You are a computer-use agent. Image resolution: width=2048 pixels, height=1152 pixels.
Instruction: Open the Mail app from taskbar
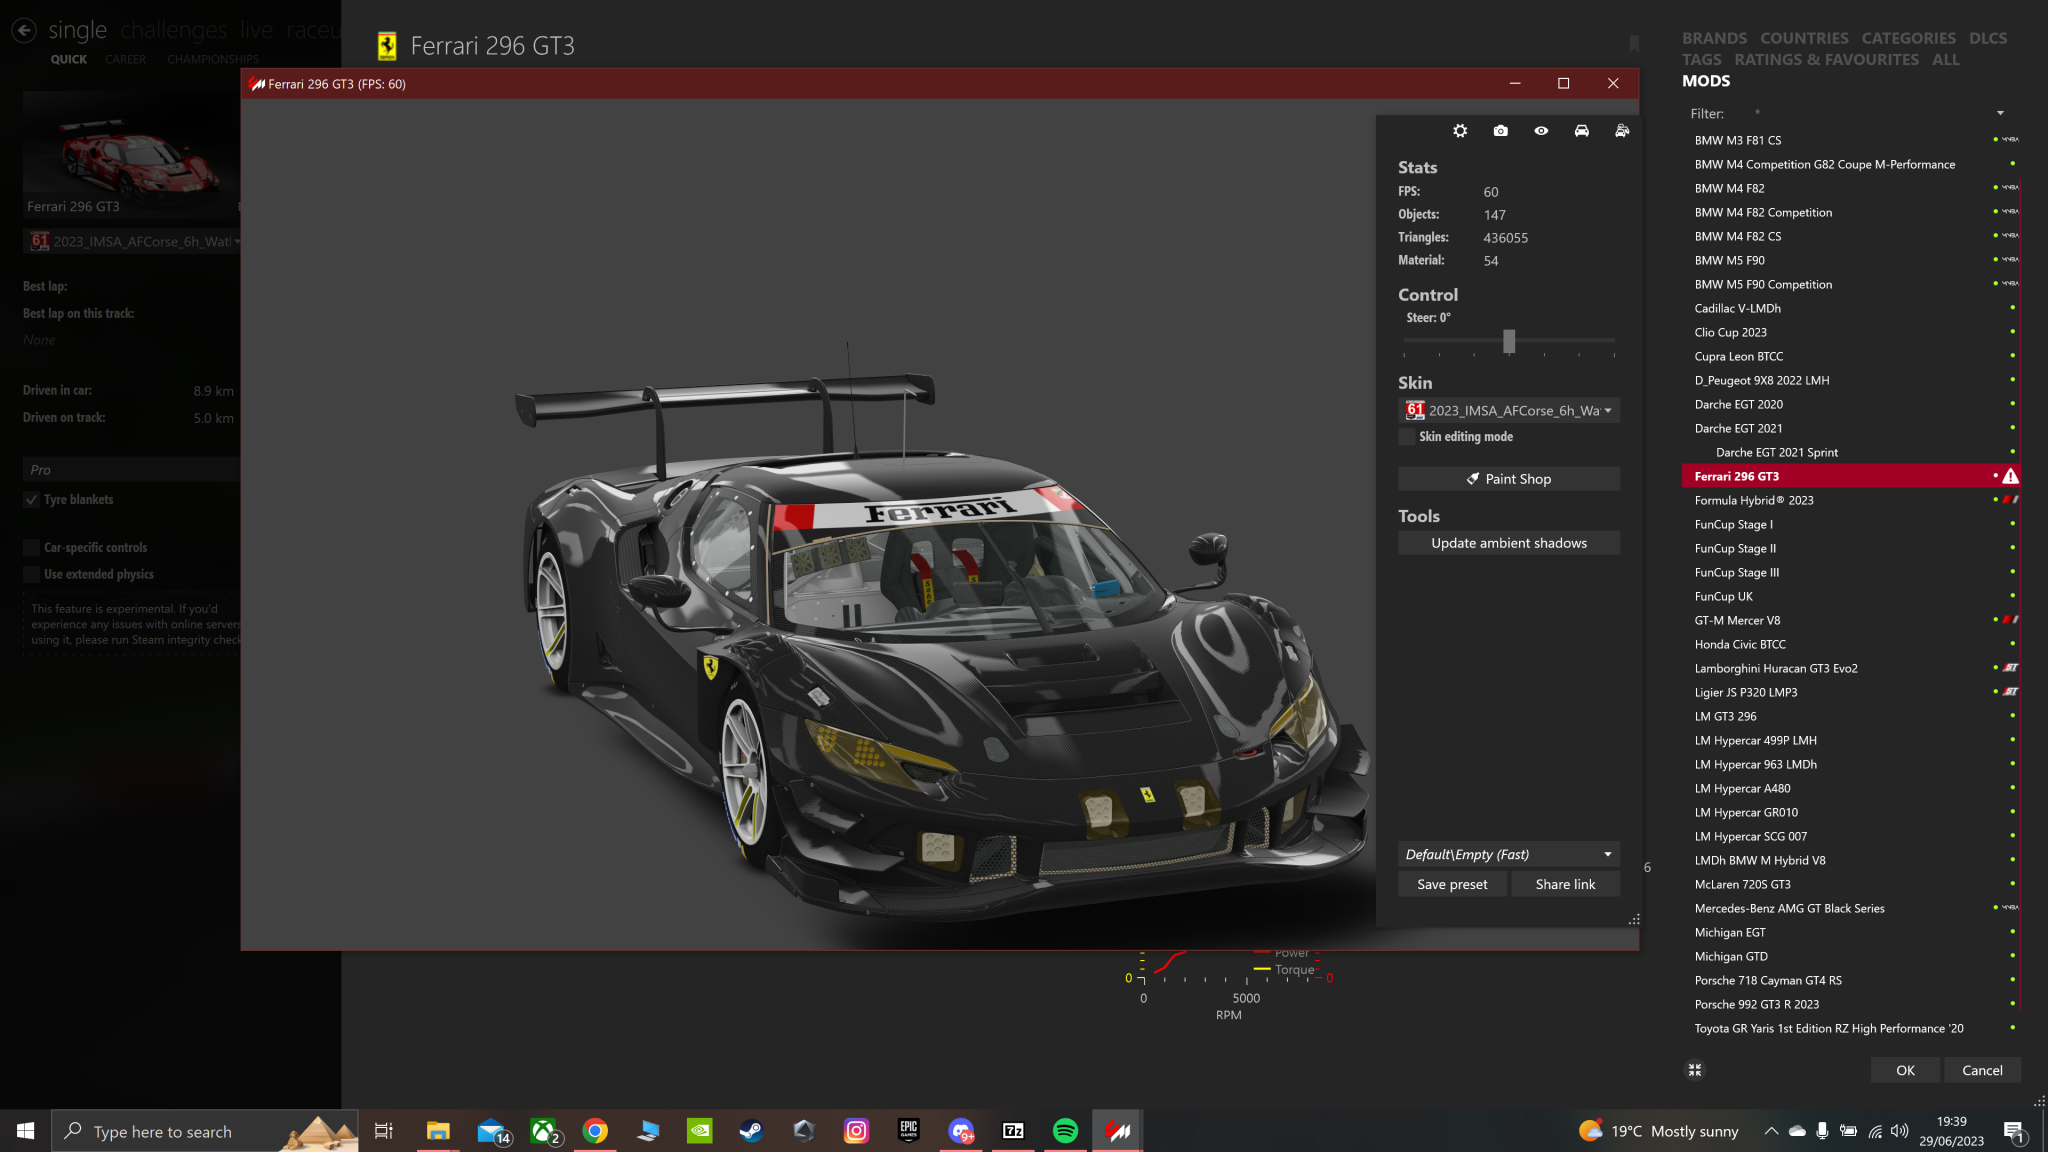click(x=492, y=1131)
